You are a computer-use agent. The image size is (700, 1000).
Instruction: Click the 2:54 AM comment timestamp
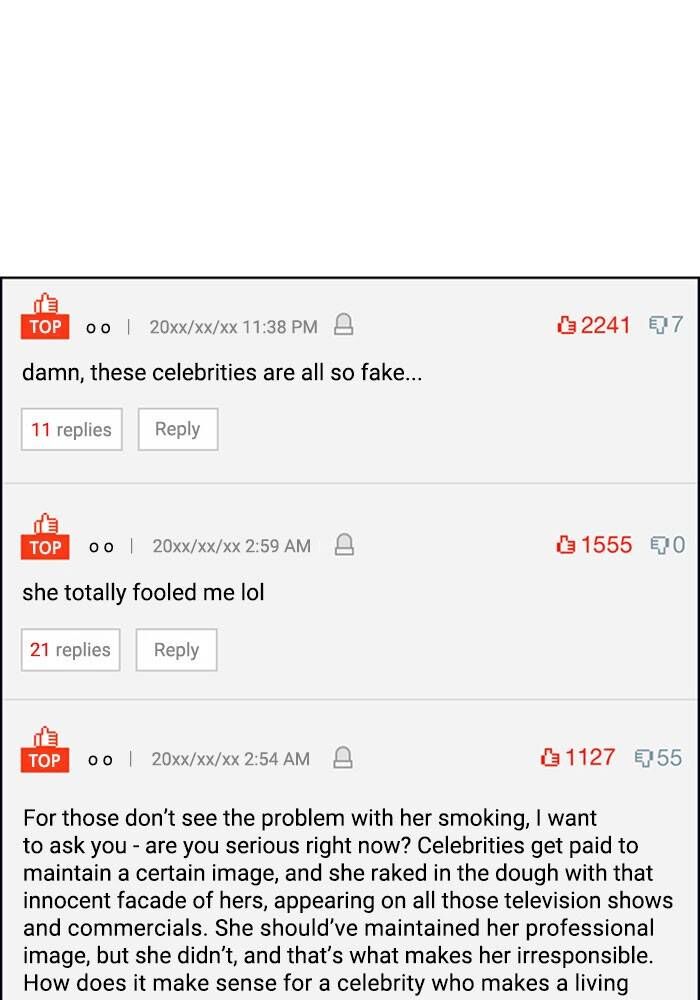click(230, 759)
